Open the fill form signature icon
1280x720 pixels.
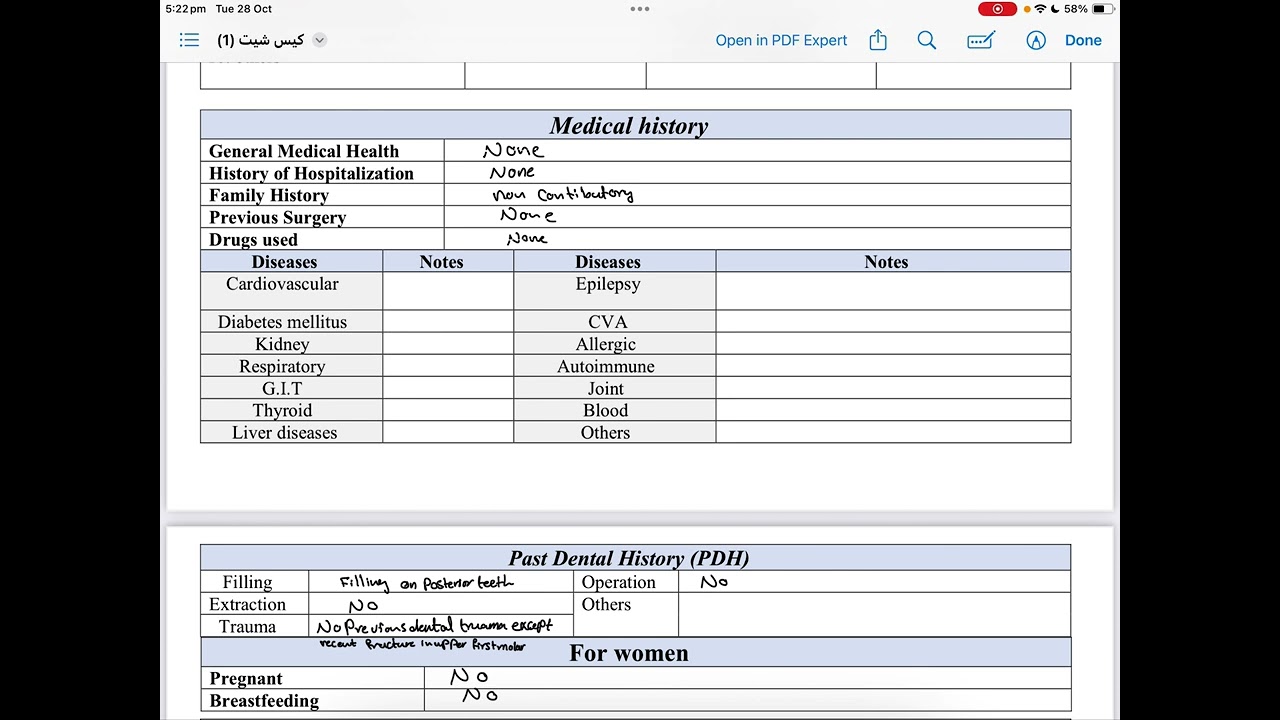point(981,40)
